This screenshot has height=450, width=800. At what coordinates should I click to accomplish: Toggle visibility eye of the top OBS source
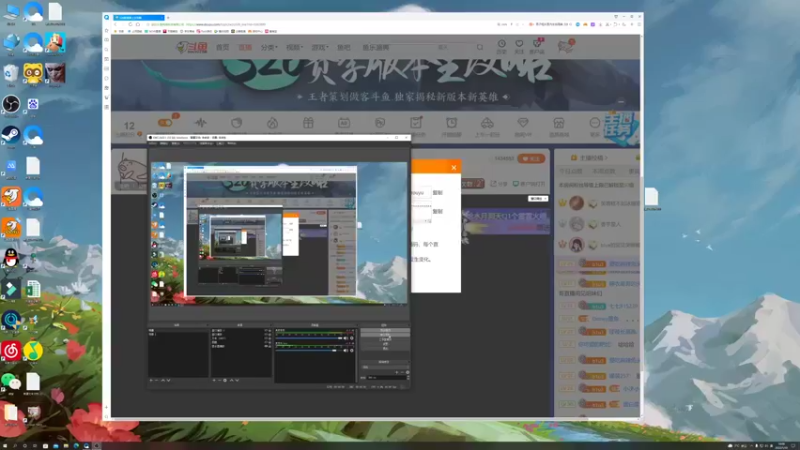click(x=265, y=331)
